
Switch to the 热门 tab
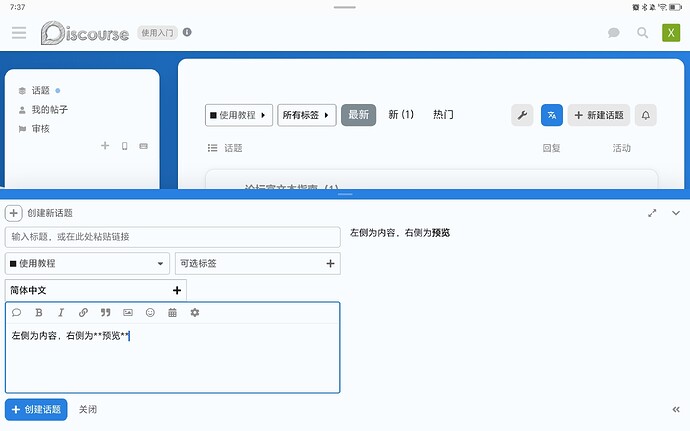pos(443,115)
